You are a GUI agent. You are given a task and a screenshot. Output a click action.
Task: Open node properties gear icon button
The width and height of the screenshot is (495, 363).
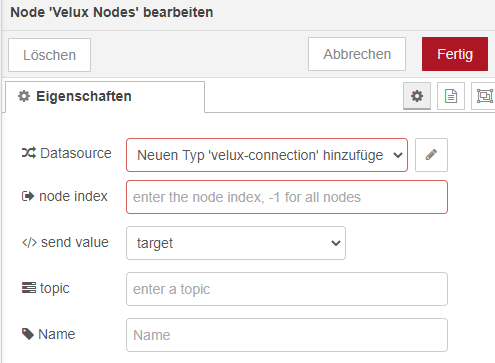pyautogui.click(x=417, y=96)
